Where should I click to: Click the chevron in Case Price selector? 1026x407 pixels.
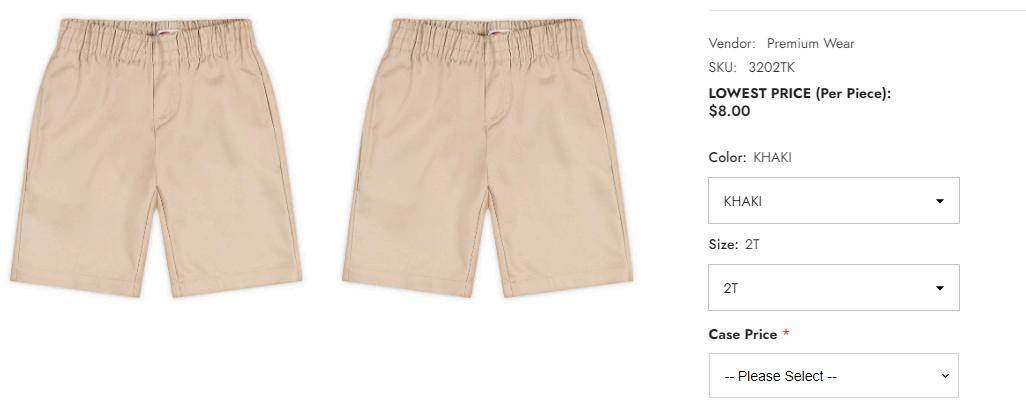[x=945, y=376]
